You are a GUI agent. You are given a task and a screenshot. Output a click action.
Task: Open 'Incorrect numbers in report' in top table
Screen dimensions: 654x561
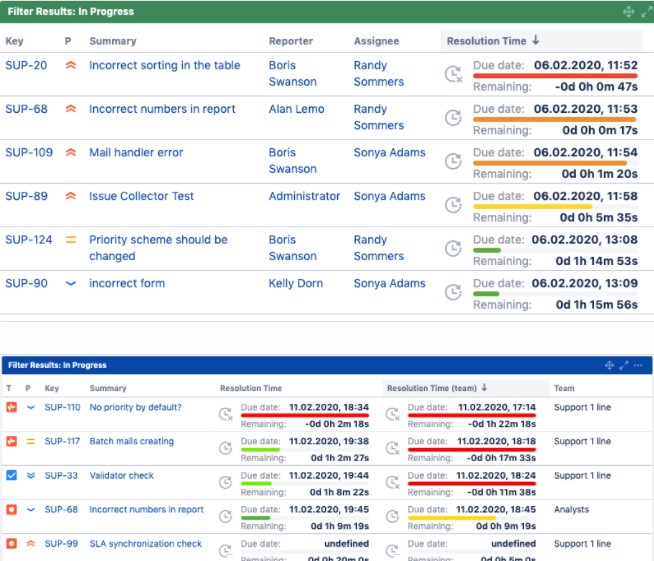(x=162, y=109)
